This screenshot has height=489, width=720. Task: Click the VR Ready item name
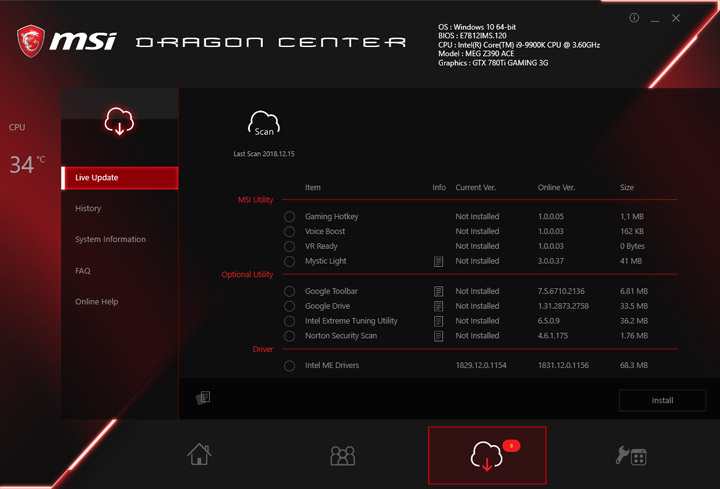[x=321, y=246]
